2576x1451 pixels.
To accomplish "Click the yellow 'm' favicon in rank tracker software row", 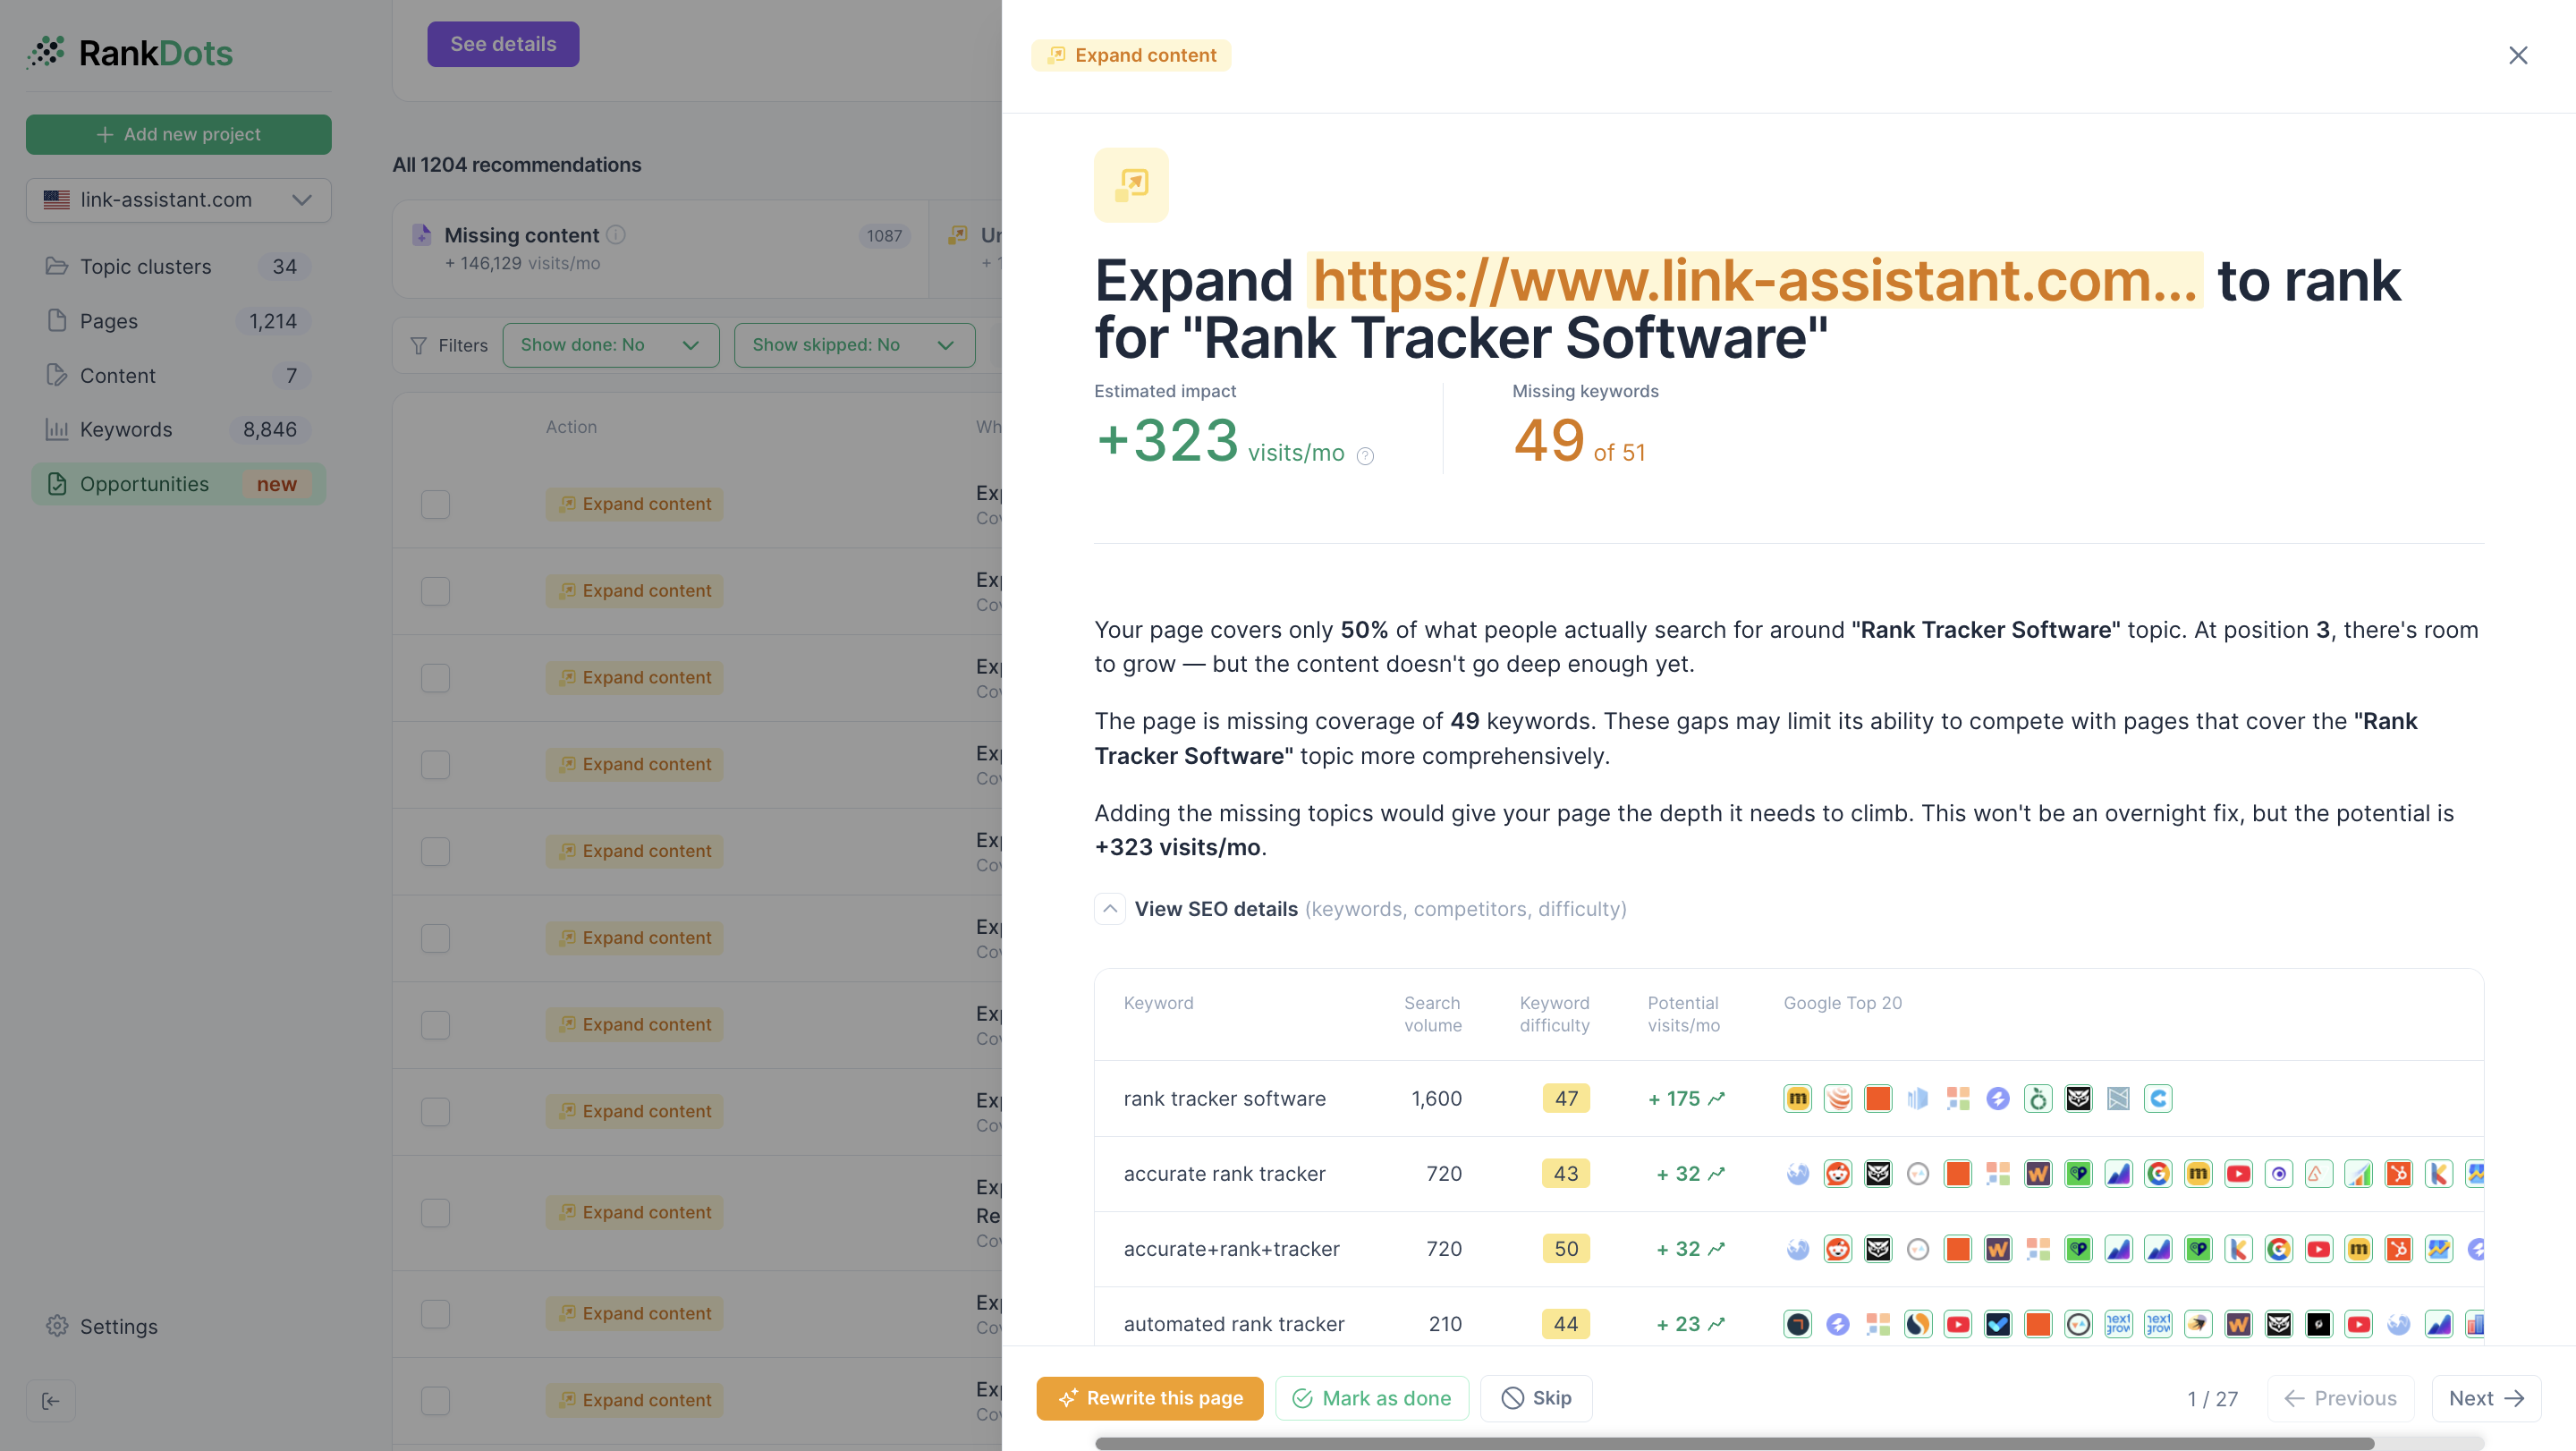I will (1797, 1099).
